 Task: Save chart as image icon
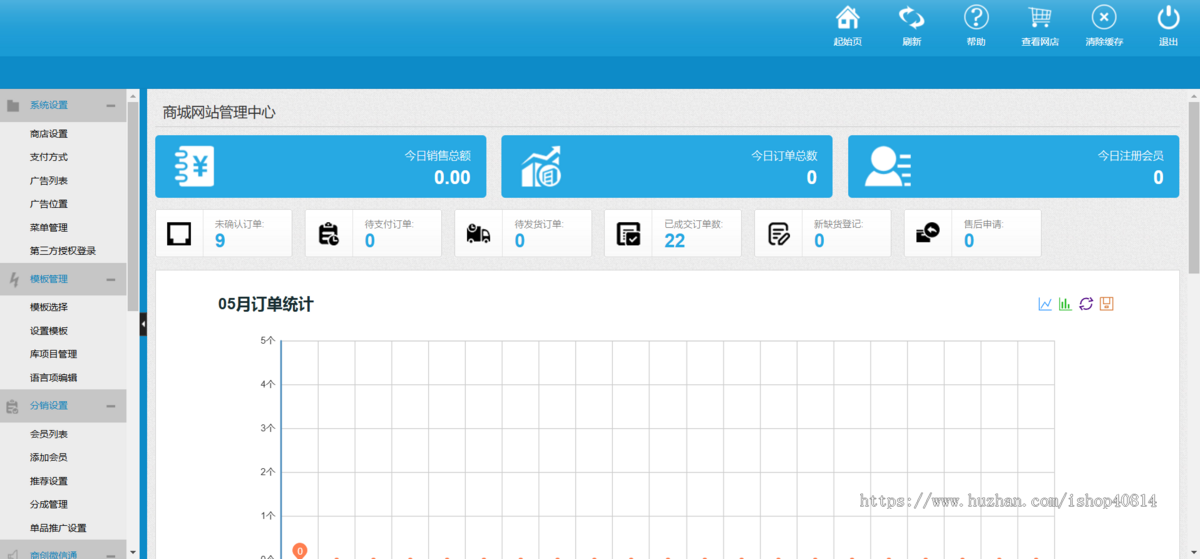pyautogui.click(x=1106, y=304)
